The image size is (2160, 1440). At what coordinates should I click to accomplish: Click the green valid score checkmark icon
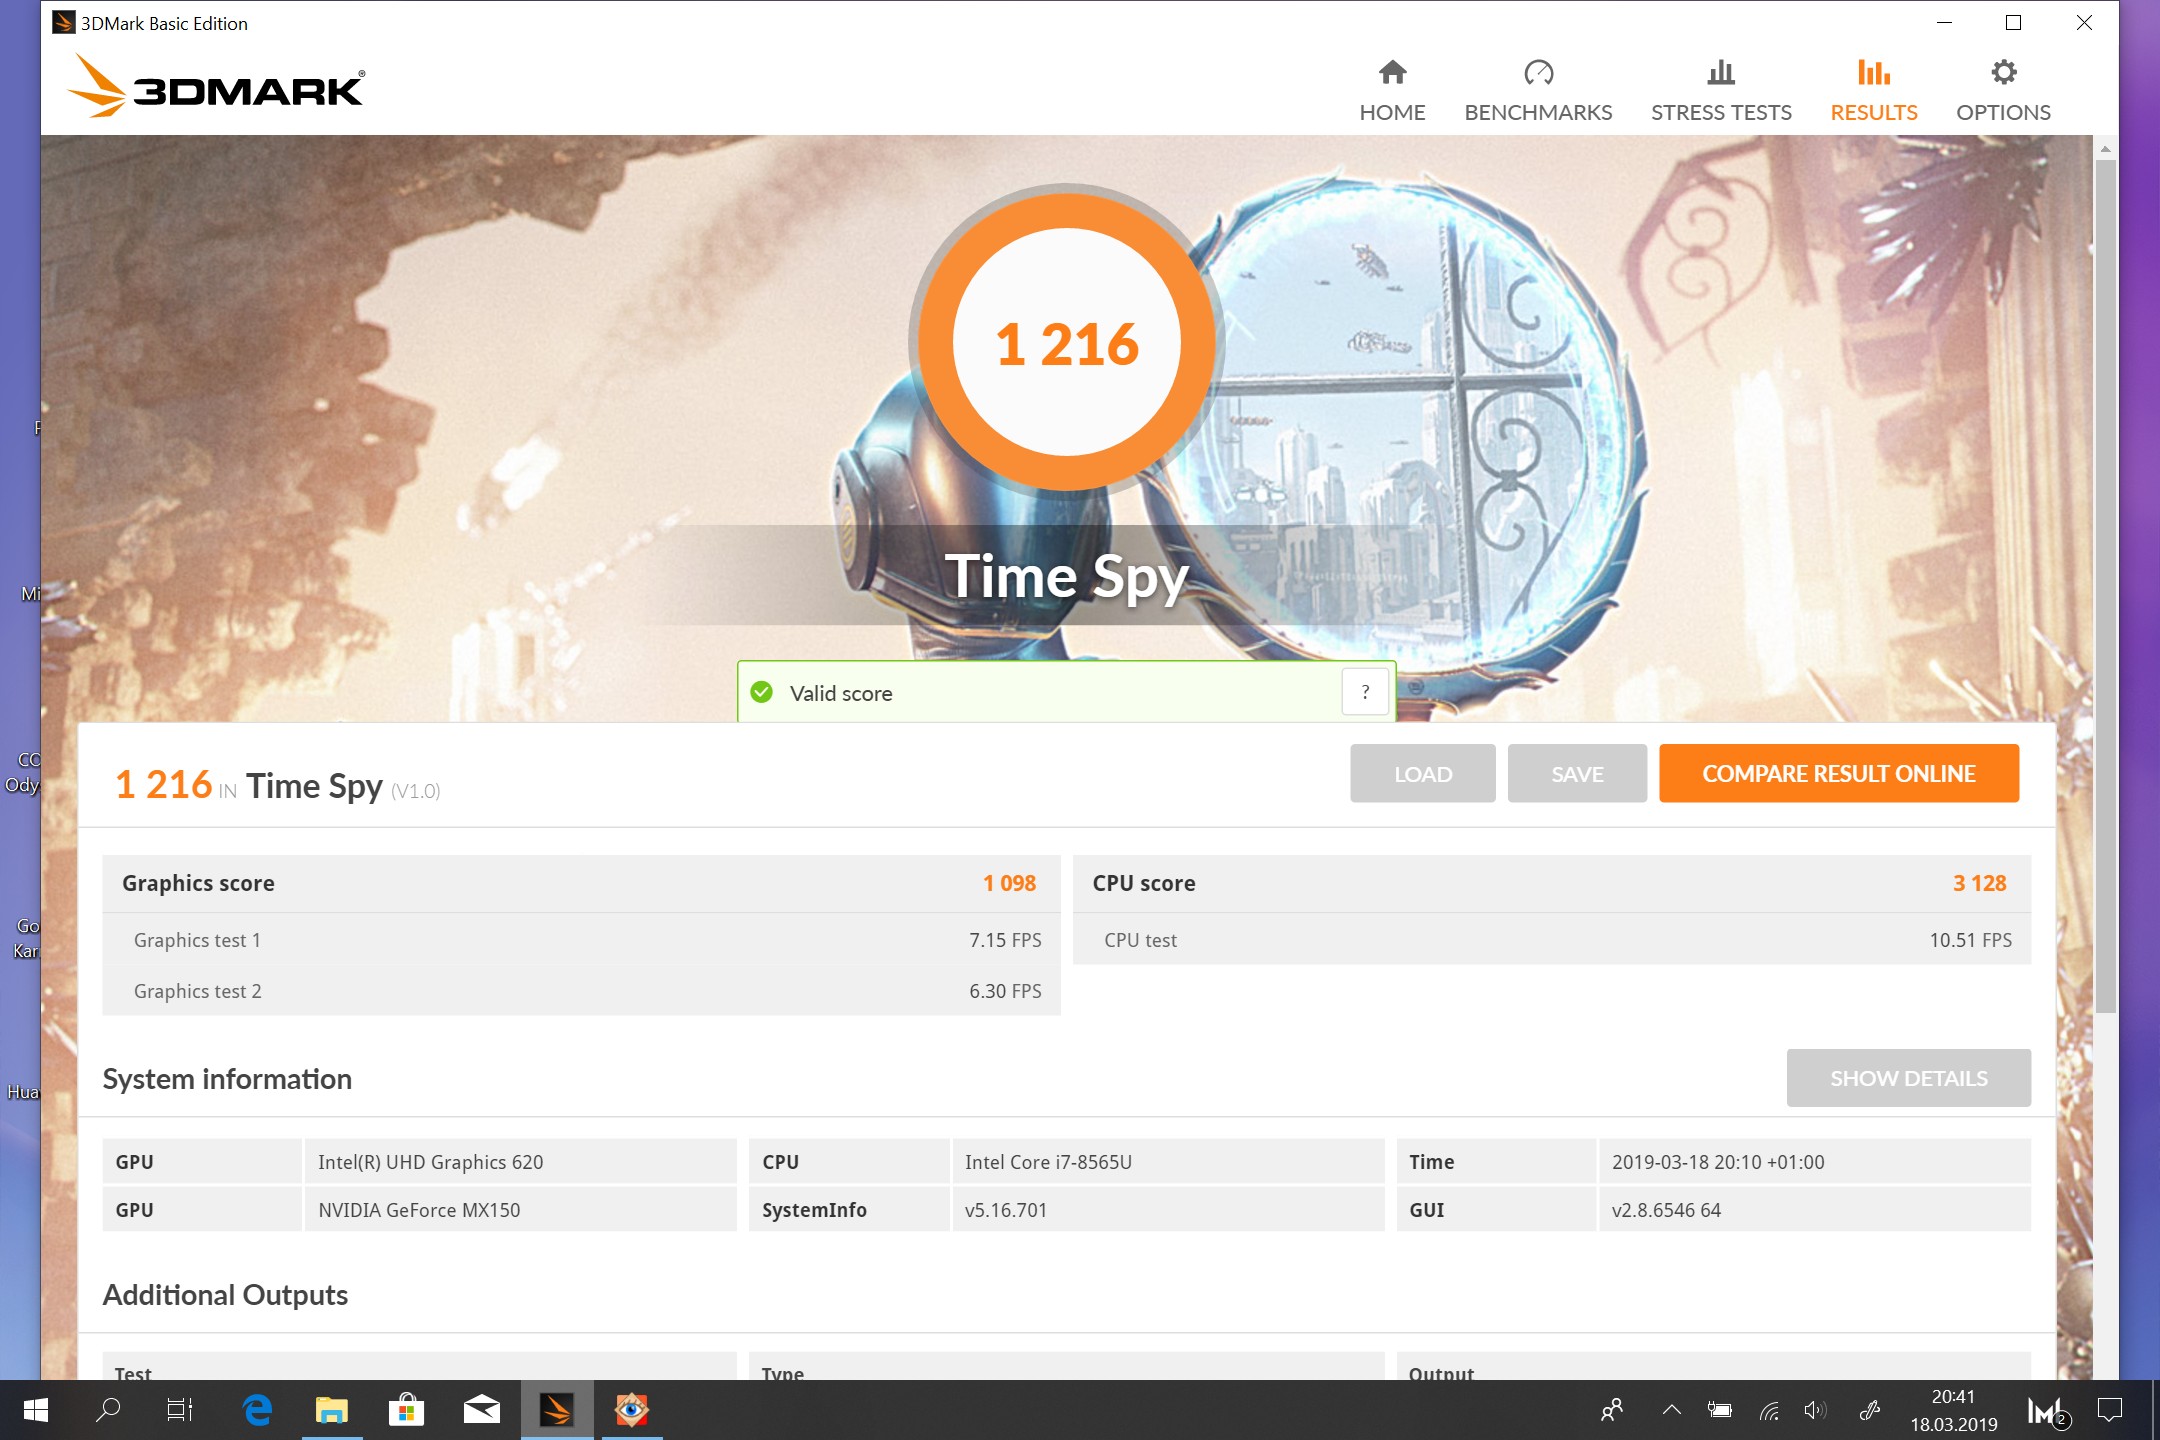pyautogui.click(x=762, y=692)
